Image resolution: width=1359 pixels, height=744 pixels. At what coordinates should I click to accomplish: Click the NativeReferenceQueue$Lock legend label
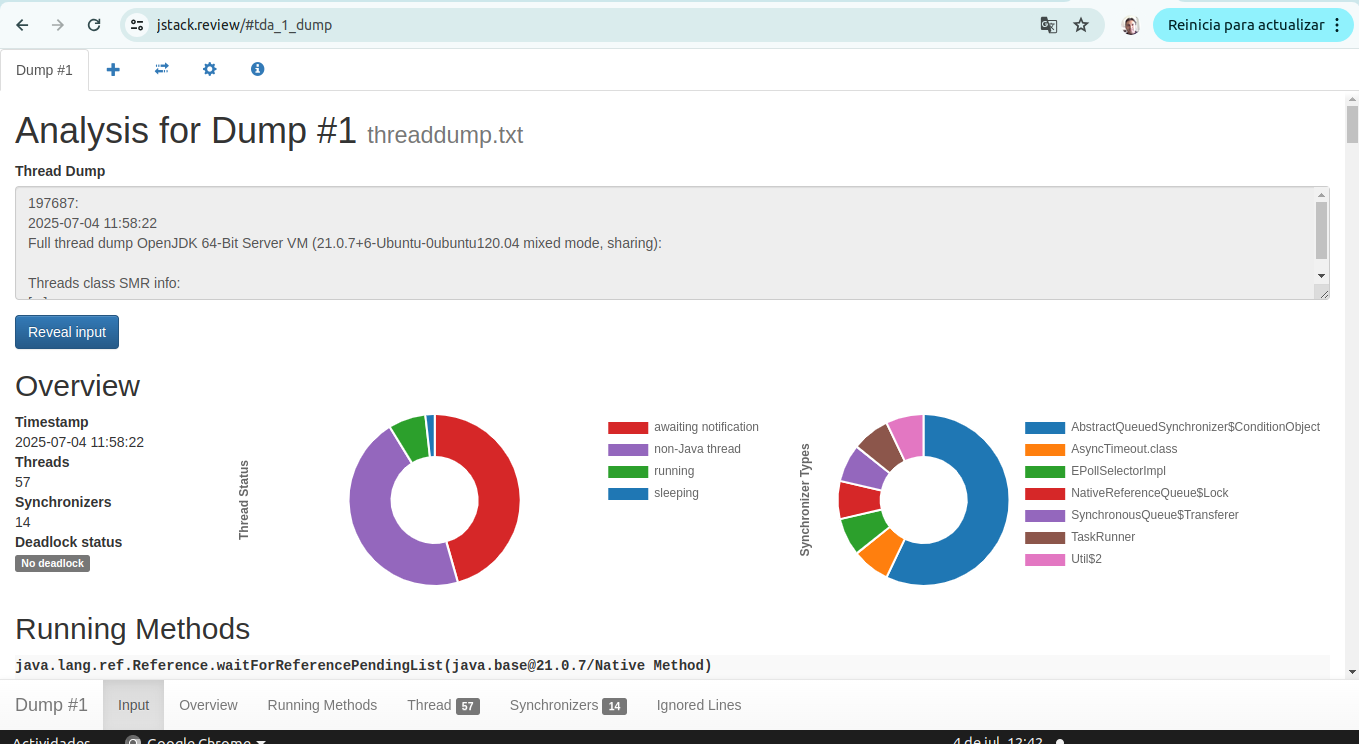(1150, 493)
